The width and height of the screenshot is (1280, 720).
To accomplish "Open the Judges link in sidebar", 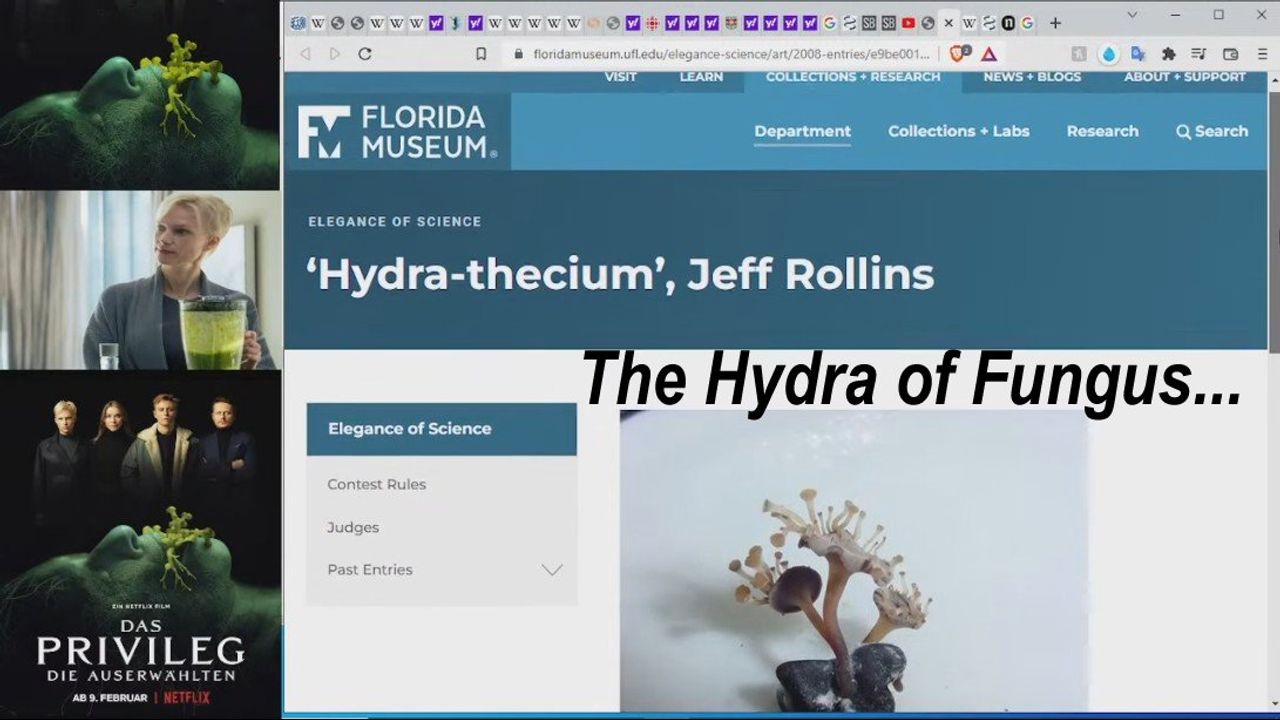I will point(353,527).
